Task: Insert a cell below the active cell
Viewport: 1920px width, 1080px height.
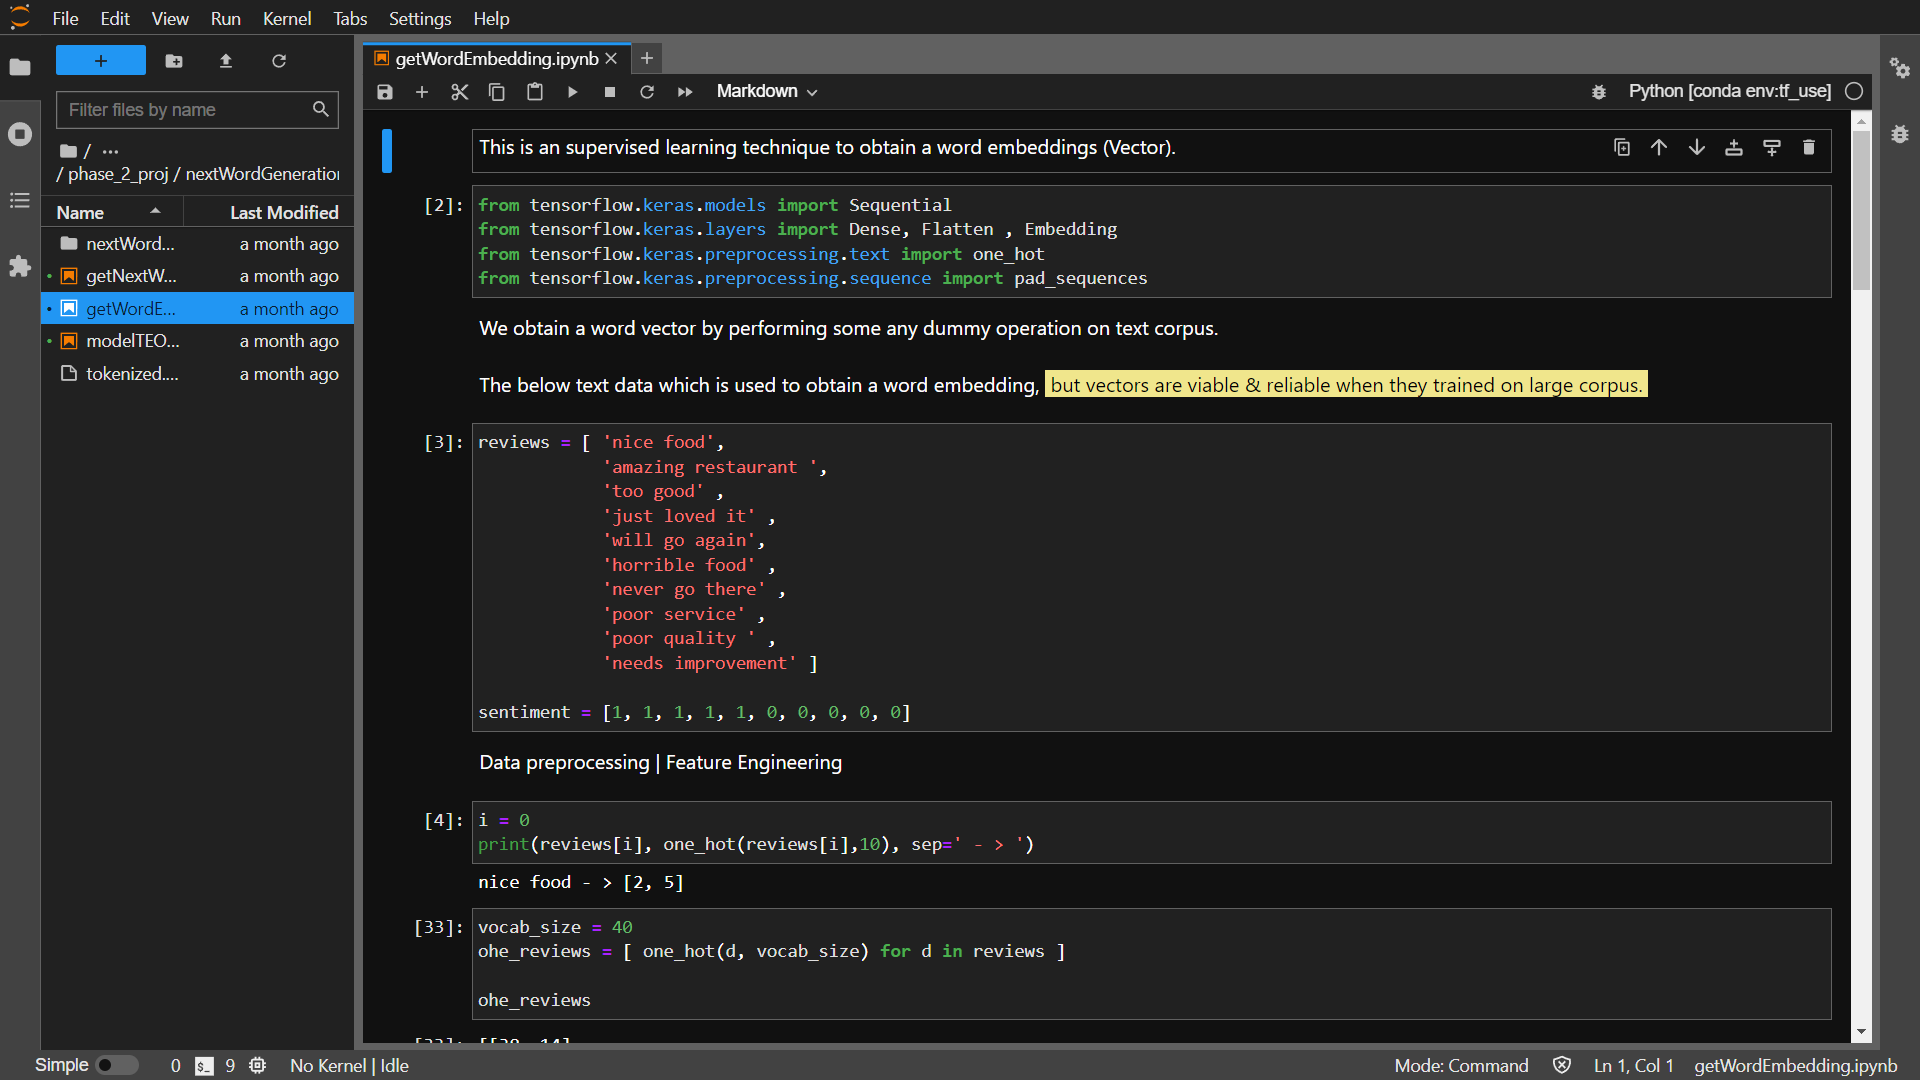Action: [1772, 147]
